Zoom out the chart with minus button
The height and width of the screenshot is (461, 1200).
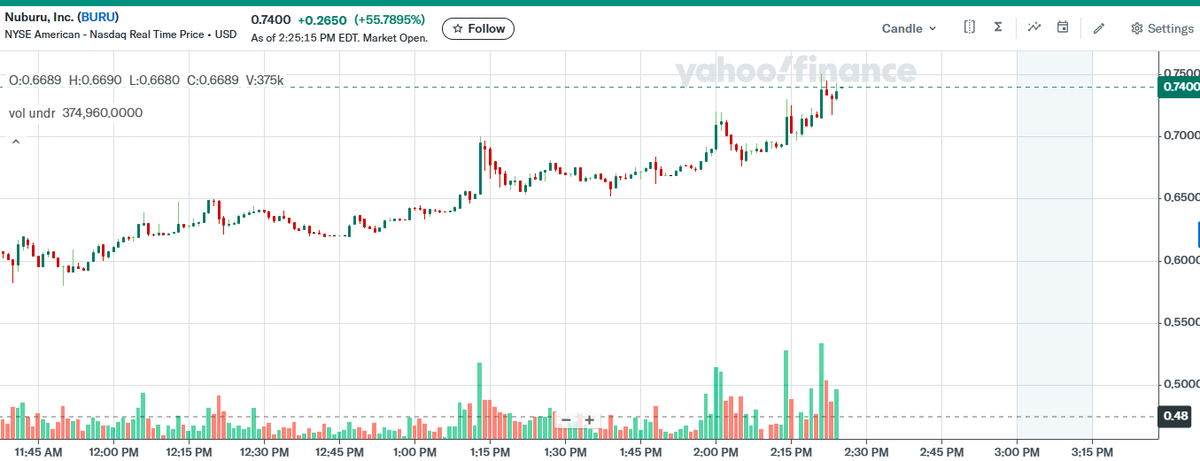[566, 420]
